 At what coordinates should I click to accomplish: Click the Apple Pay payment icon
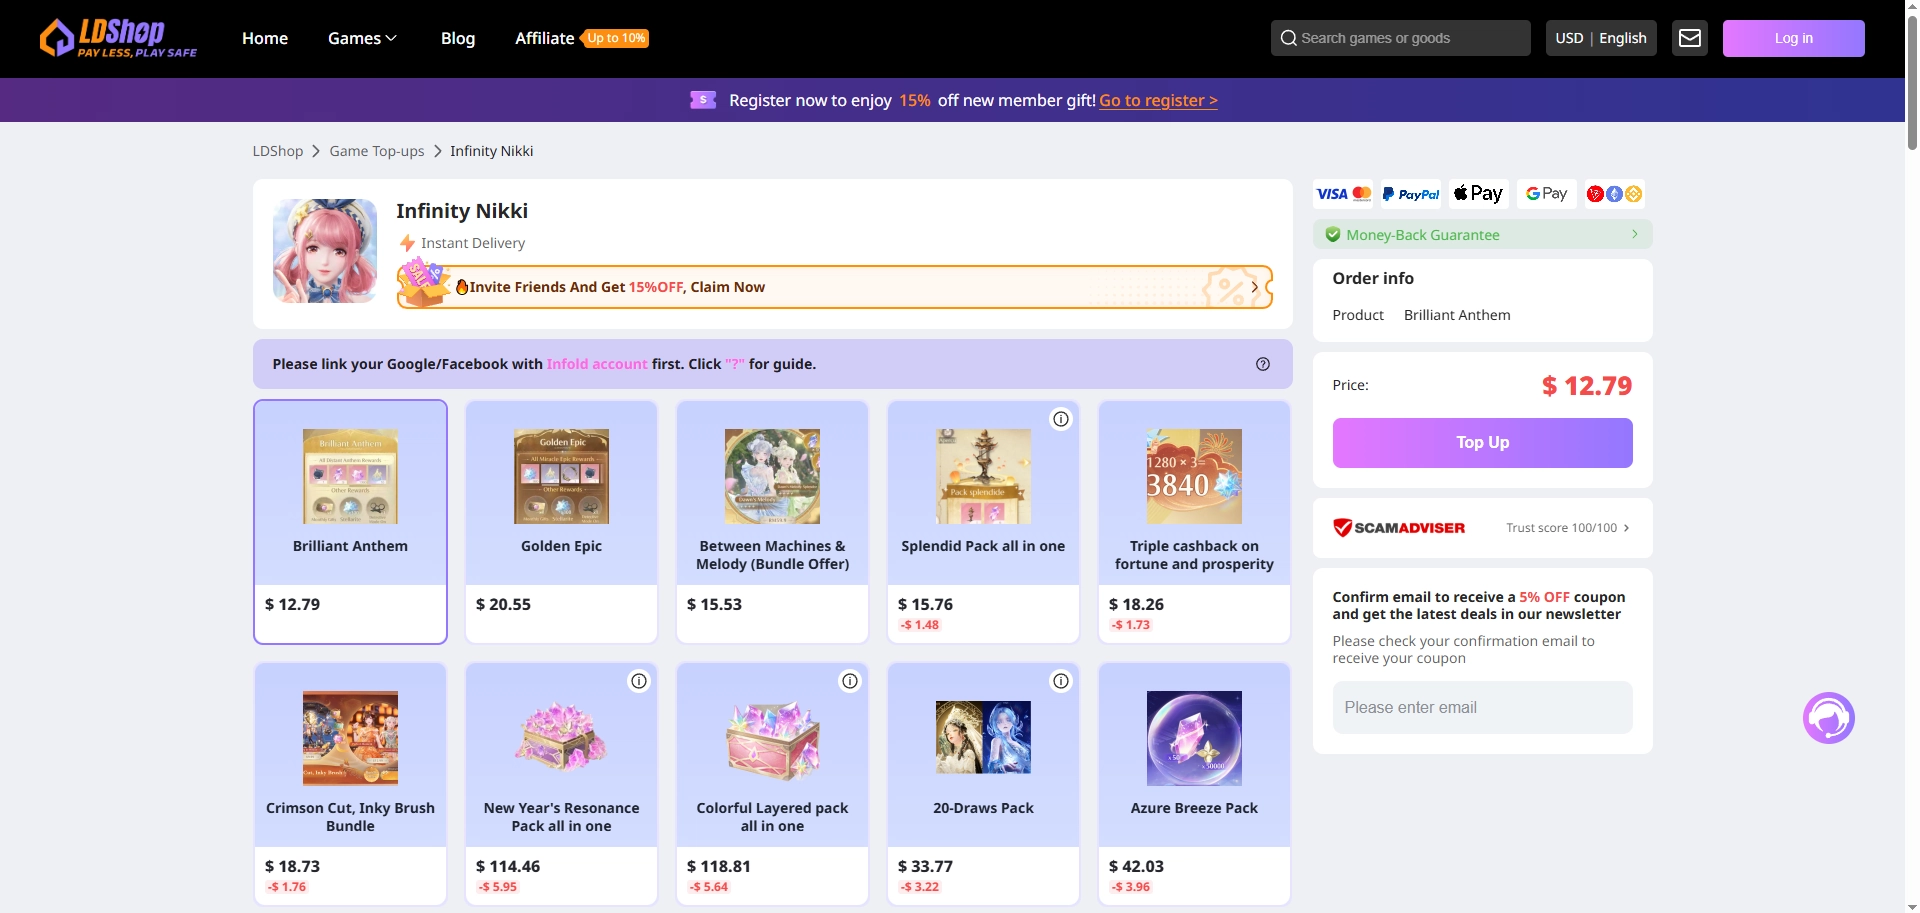point(1479,194)
